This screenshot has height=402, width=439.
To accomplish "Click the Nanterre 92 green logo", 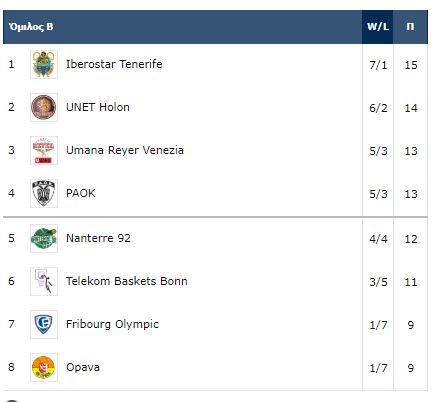I will [44, 238].
